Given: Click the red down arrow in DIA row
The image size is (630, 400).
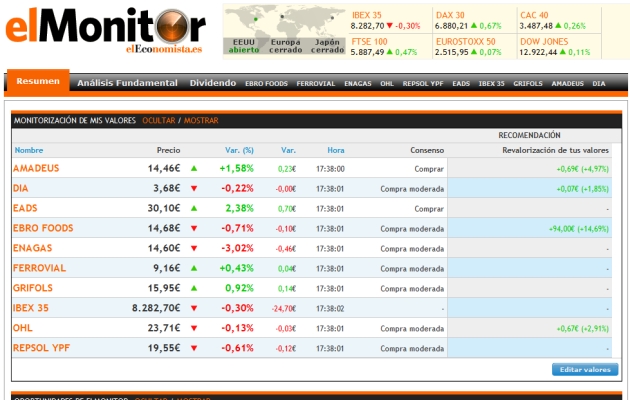Looking at the screenshot, I should [x=194, y=188].
